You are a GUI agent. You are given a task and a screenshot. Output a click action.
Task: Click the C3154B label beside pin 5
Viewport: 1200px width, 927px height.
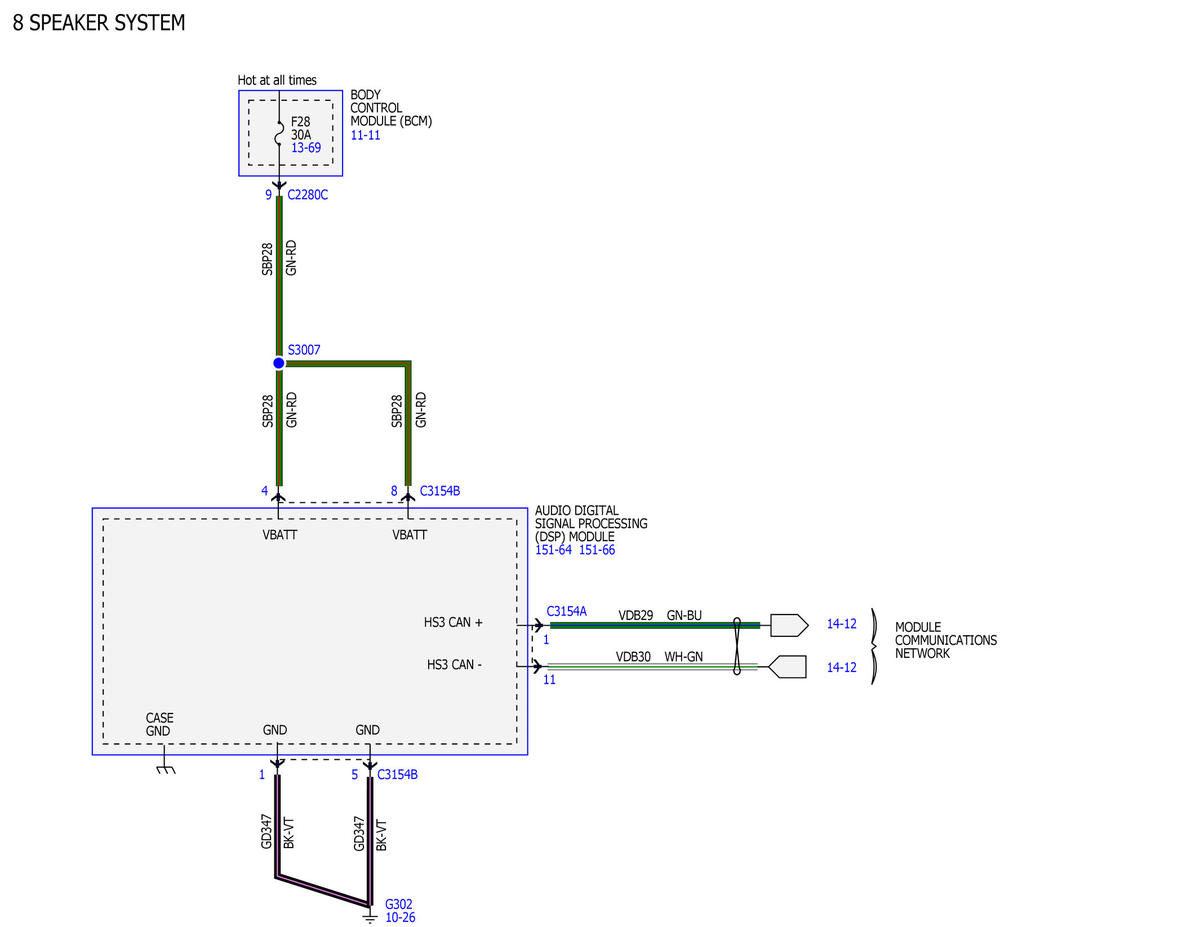point(396,774)
